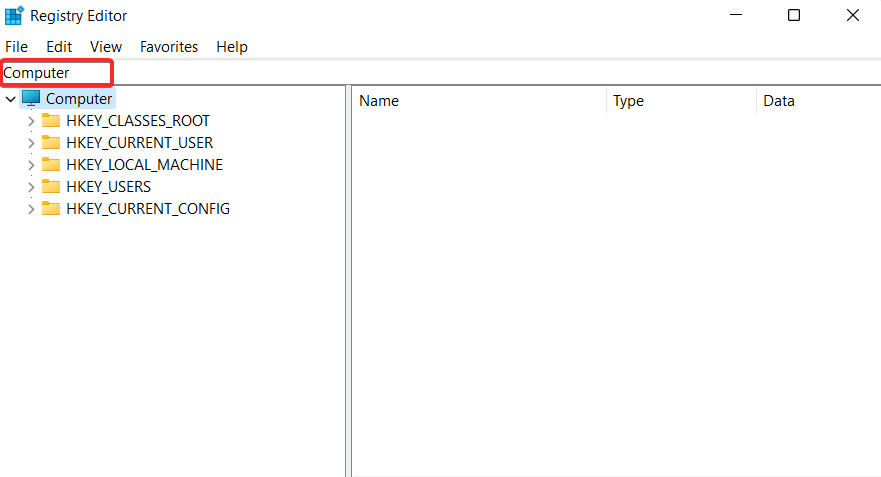Click the address bar showing Computer
The image size is (881, 477).
[x=57, y=73]
